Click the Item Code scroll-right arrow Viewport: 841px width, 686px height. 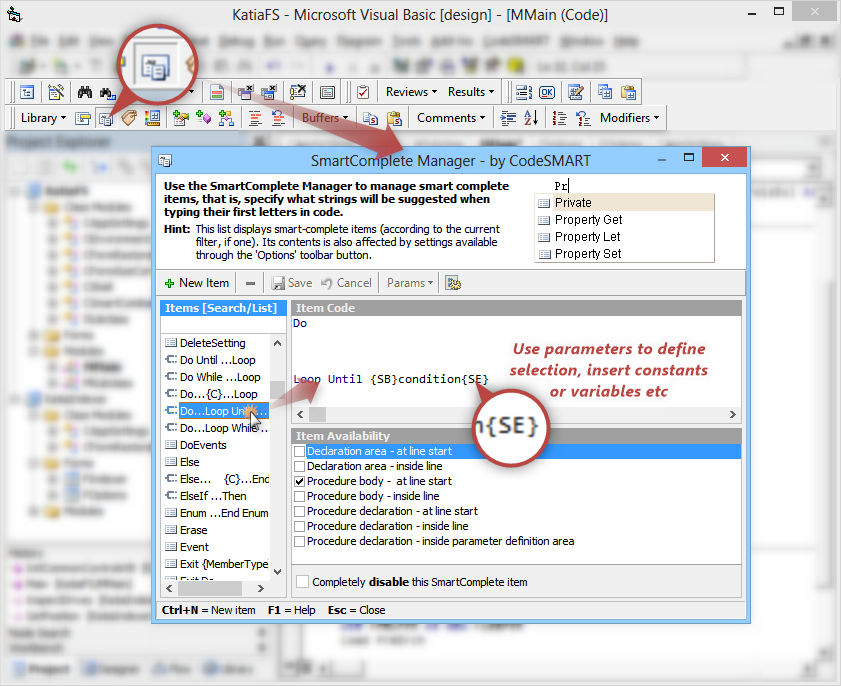click(733, 415)
